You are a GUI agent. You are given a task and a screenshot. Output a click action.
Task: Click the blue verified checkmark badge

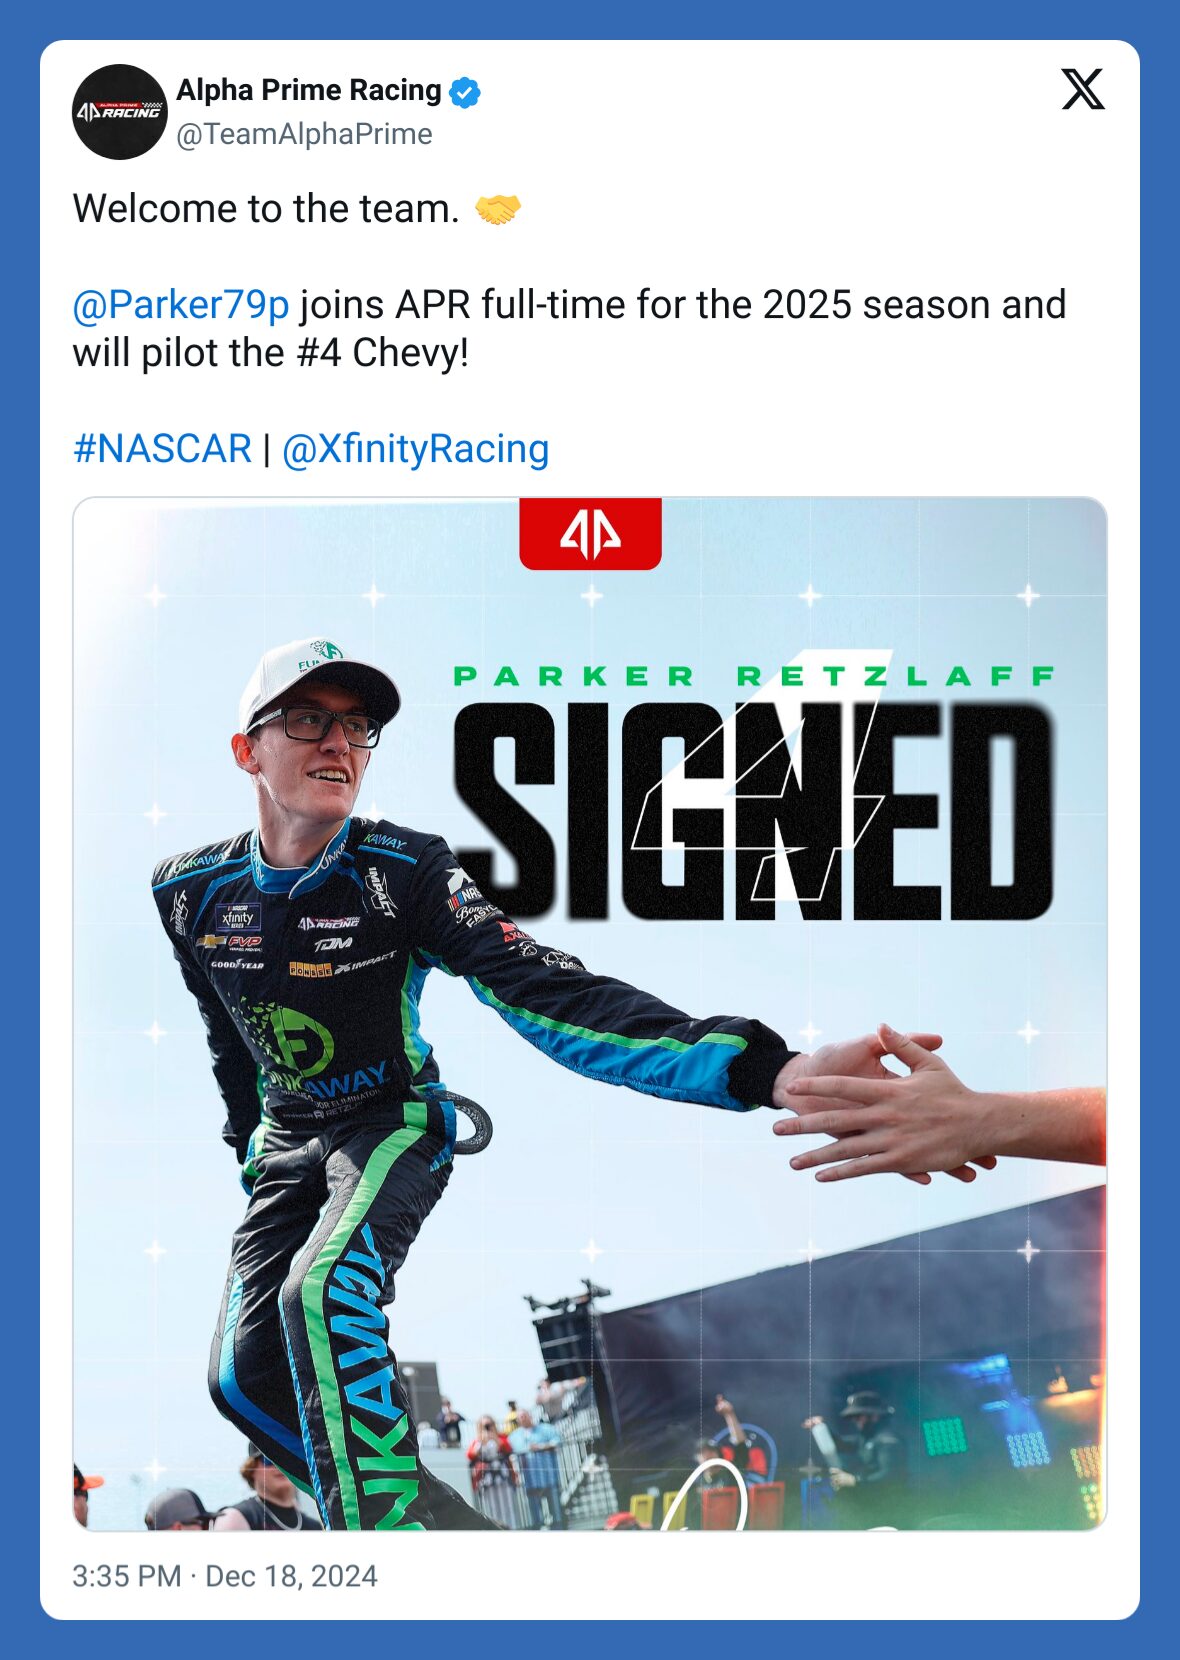(465, 92)
